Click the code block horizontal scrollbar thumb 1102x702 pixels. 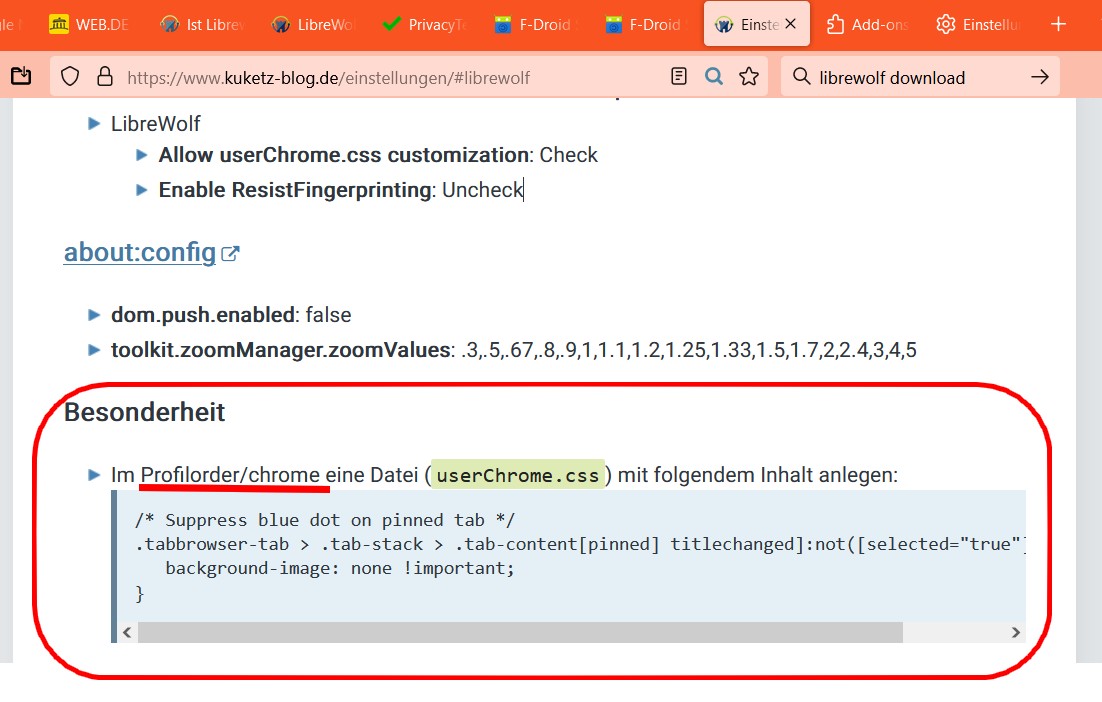(x=520, y=632)
